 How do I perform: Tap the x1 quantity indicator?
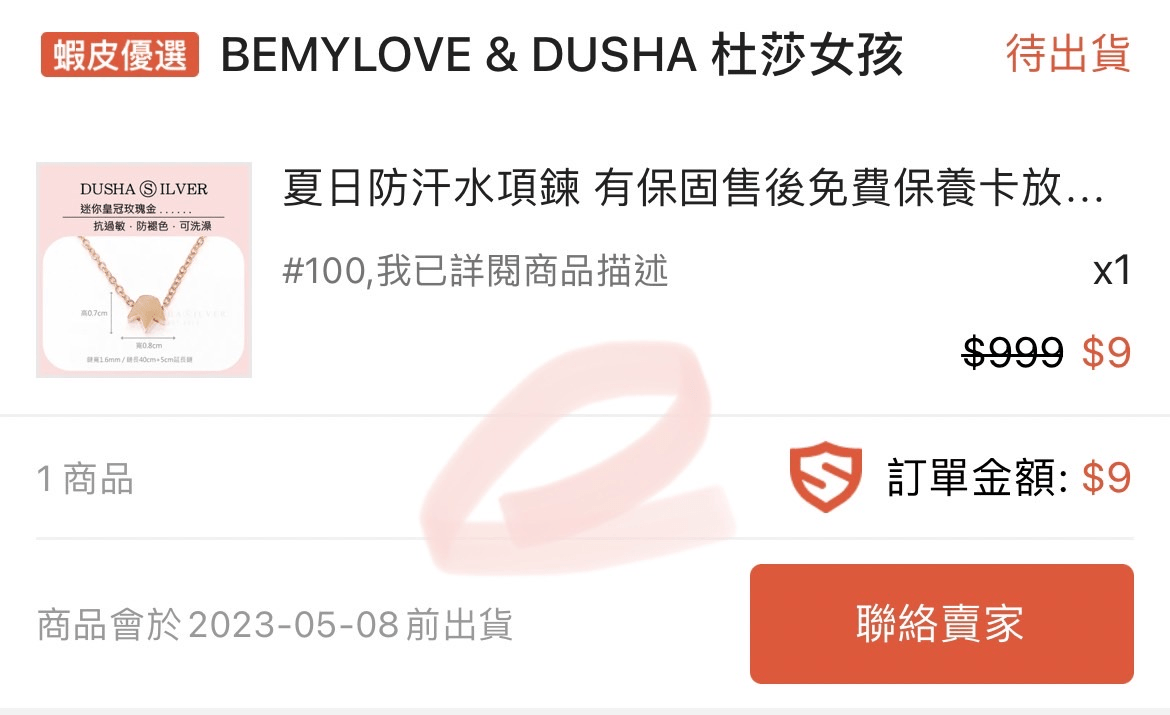(1112, 271)
